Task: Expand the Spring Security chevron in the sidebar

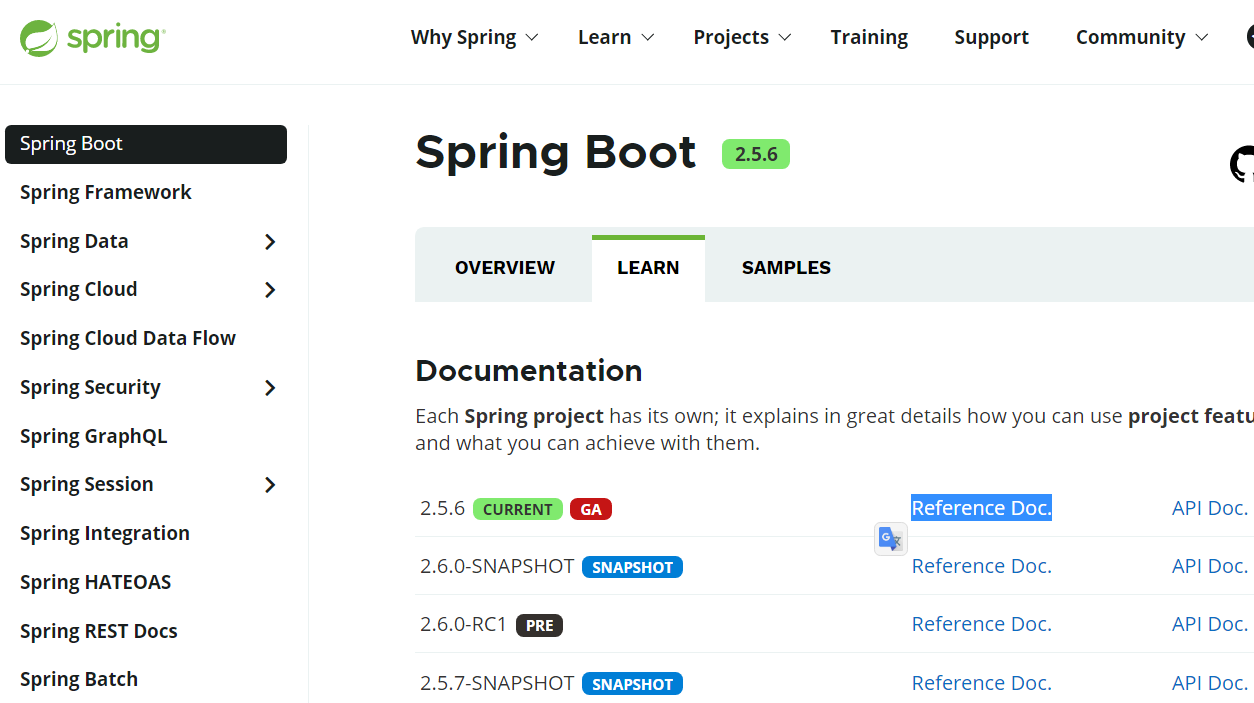Action: (x=270, y=388)
